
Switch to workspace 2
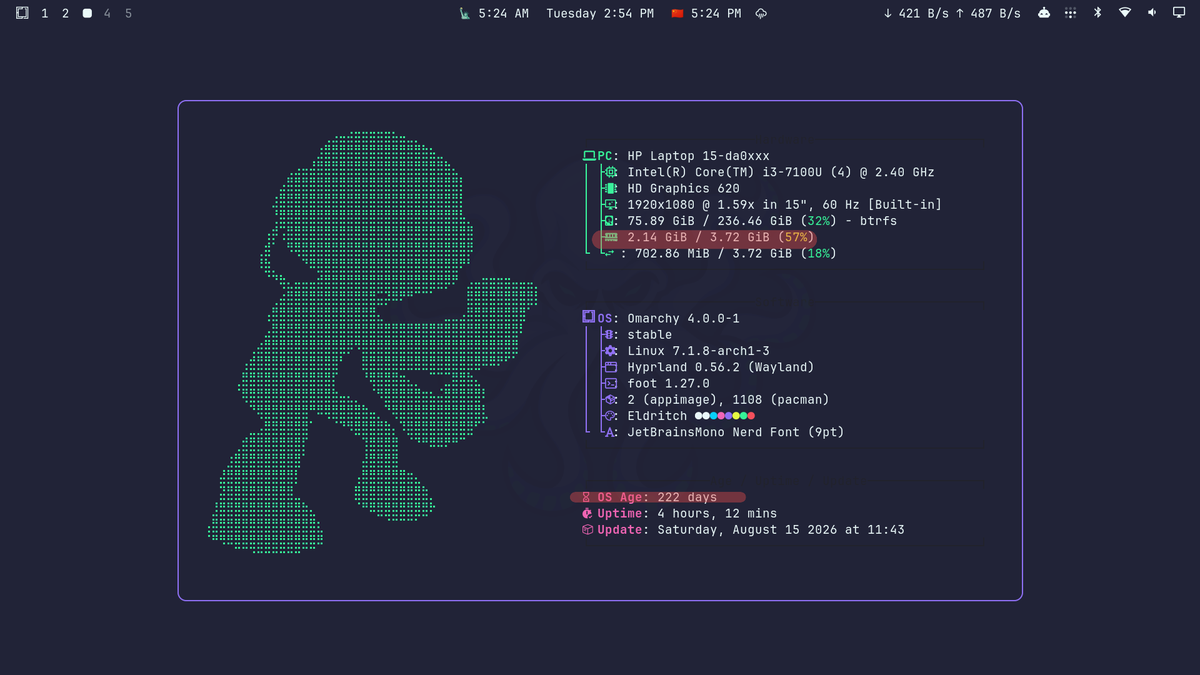coord(66,13)
